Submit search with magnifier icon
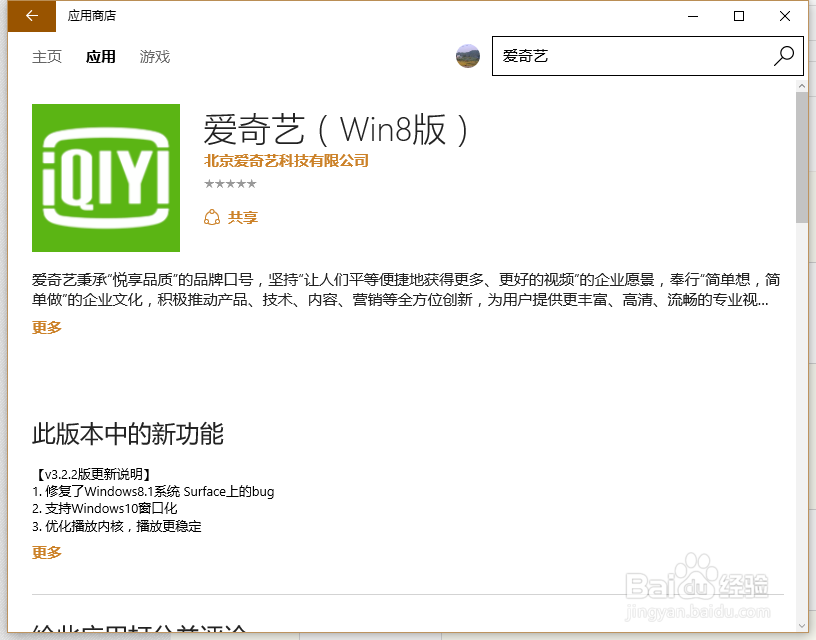Image resolution: width=816 pixels, height=640 pixels. (783, 56)
